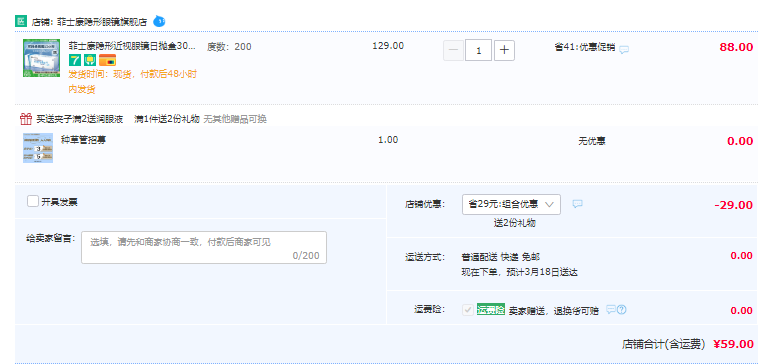Image resolution: width=765 pixels, height=364 pixels.
Task: Click the 省41:优惠促销 promotion text
Action: tap(585, 47)
